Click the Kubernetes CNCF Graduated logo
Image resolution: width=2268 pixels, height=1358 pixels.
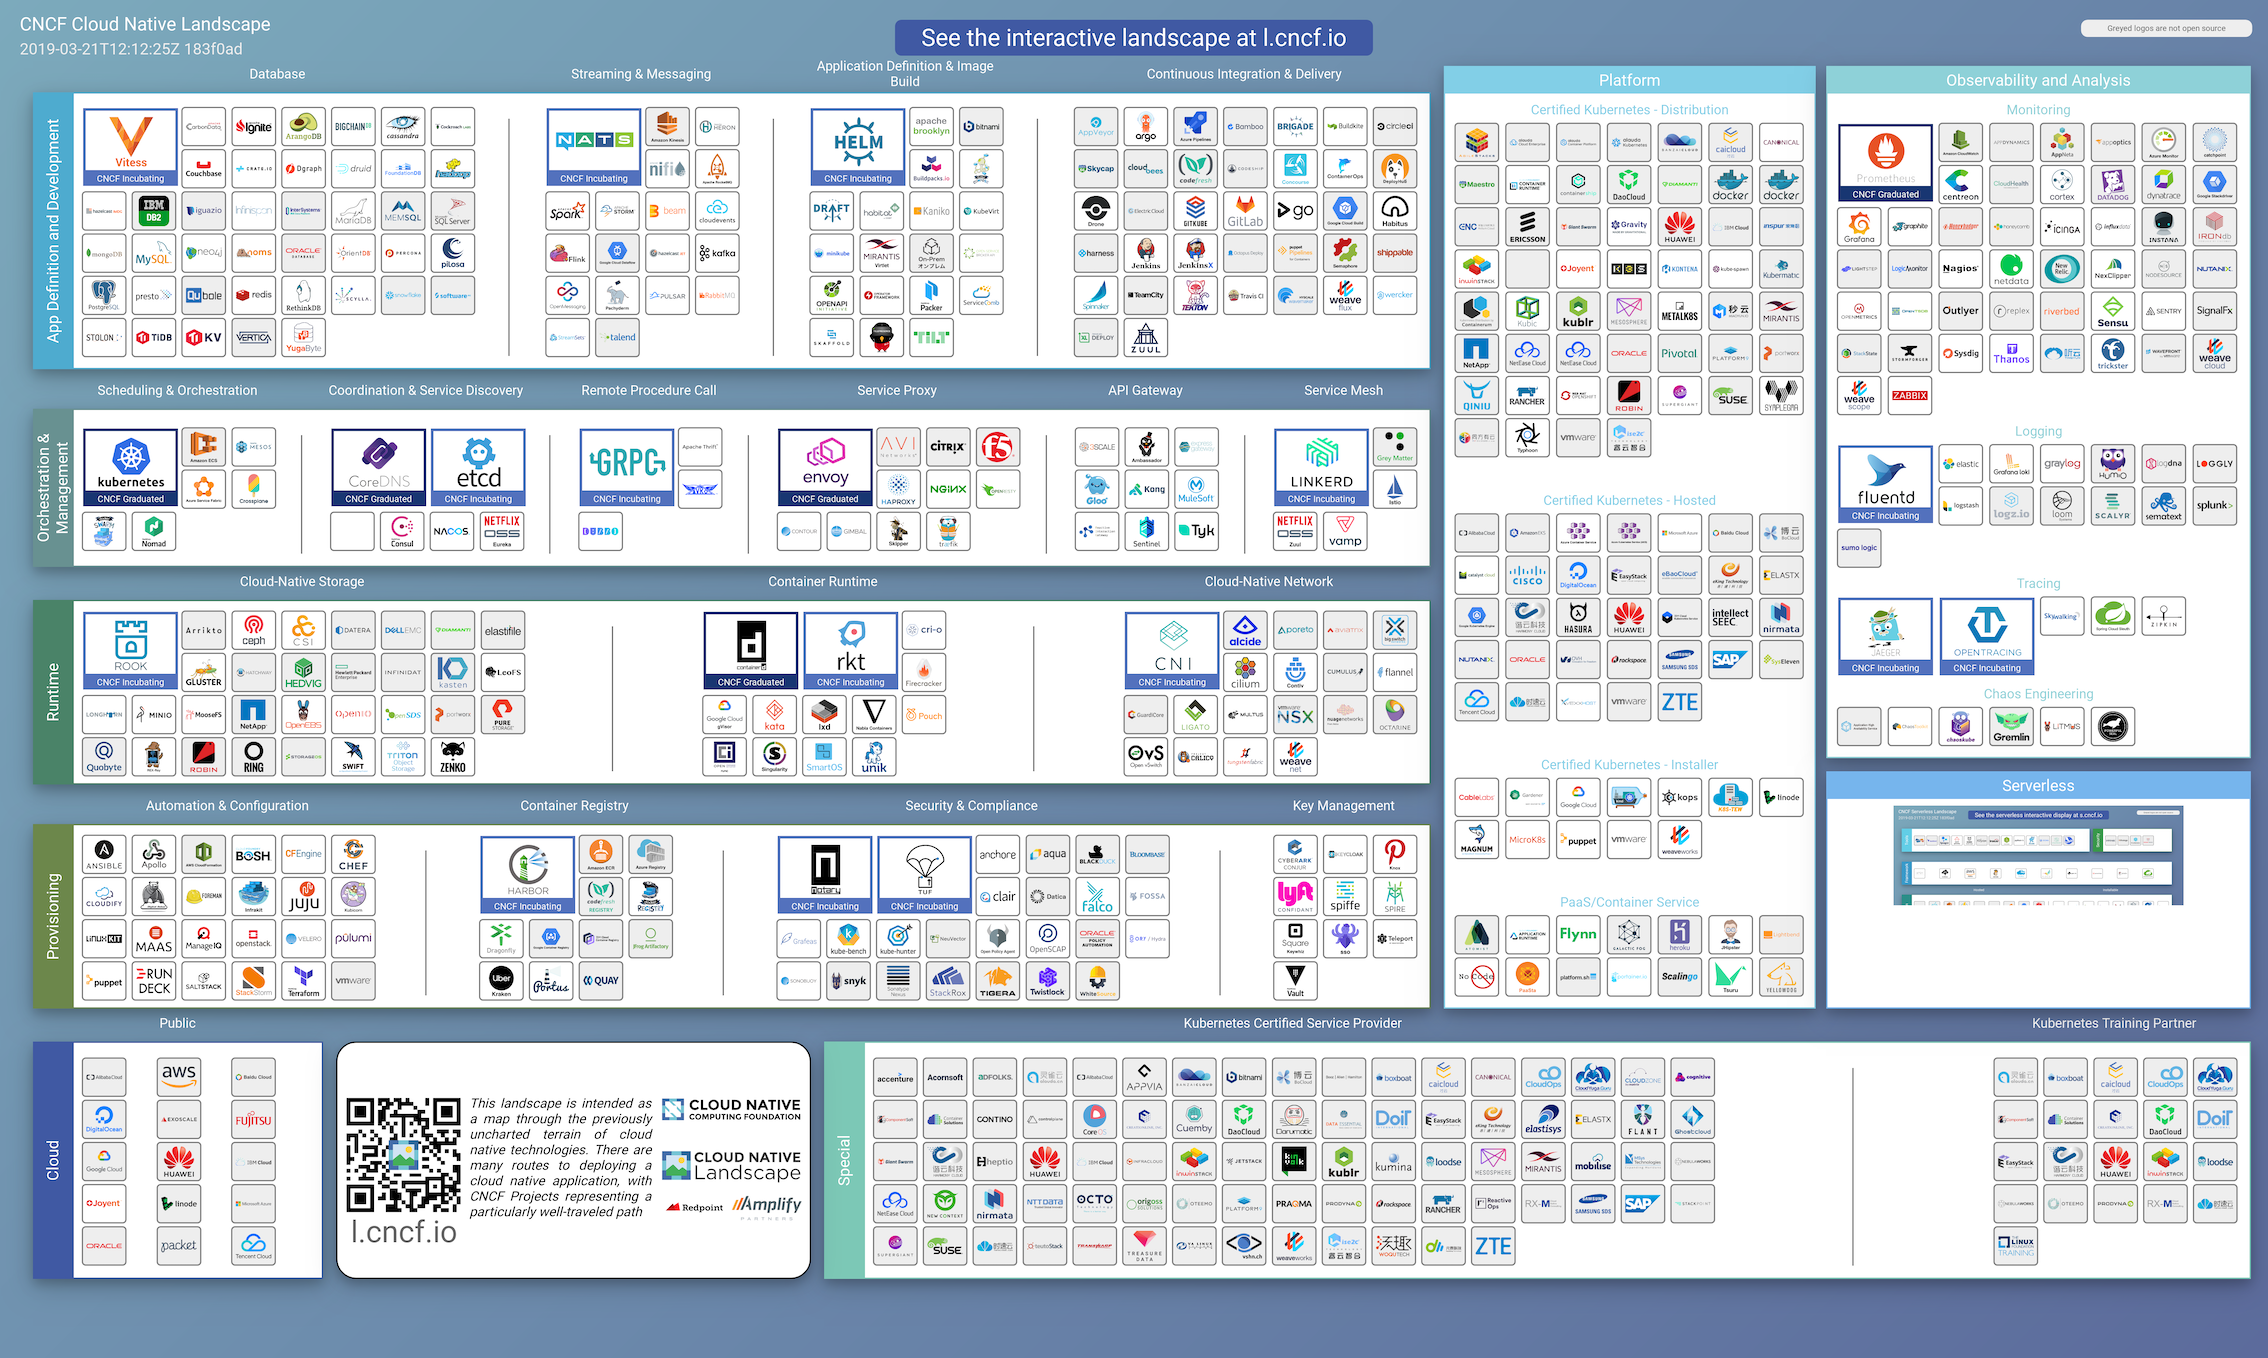pyautogui.click(x=130, y=467)
